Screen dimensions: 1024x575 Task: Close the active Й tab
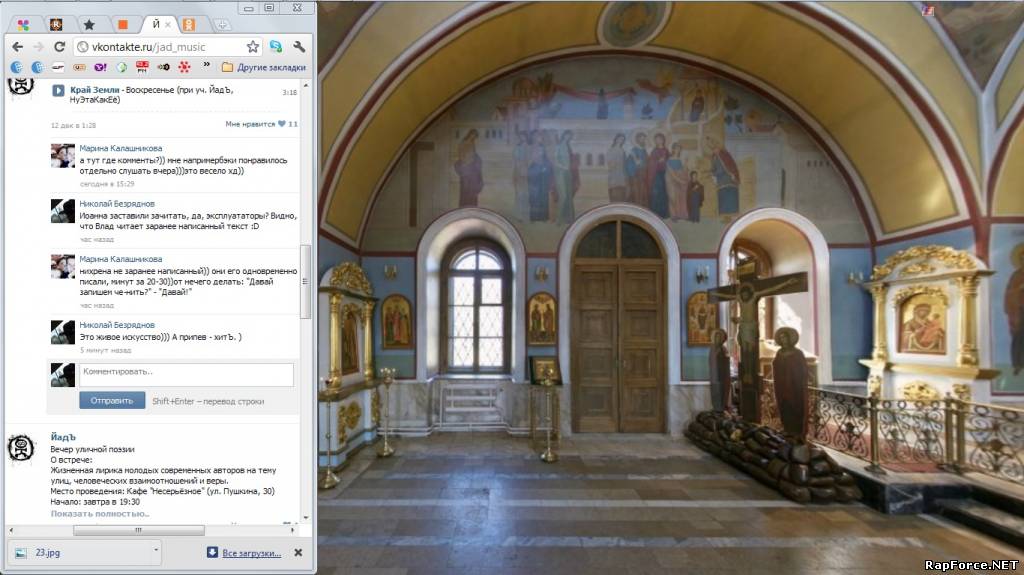(168, 25)
